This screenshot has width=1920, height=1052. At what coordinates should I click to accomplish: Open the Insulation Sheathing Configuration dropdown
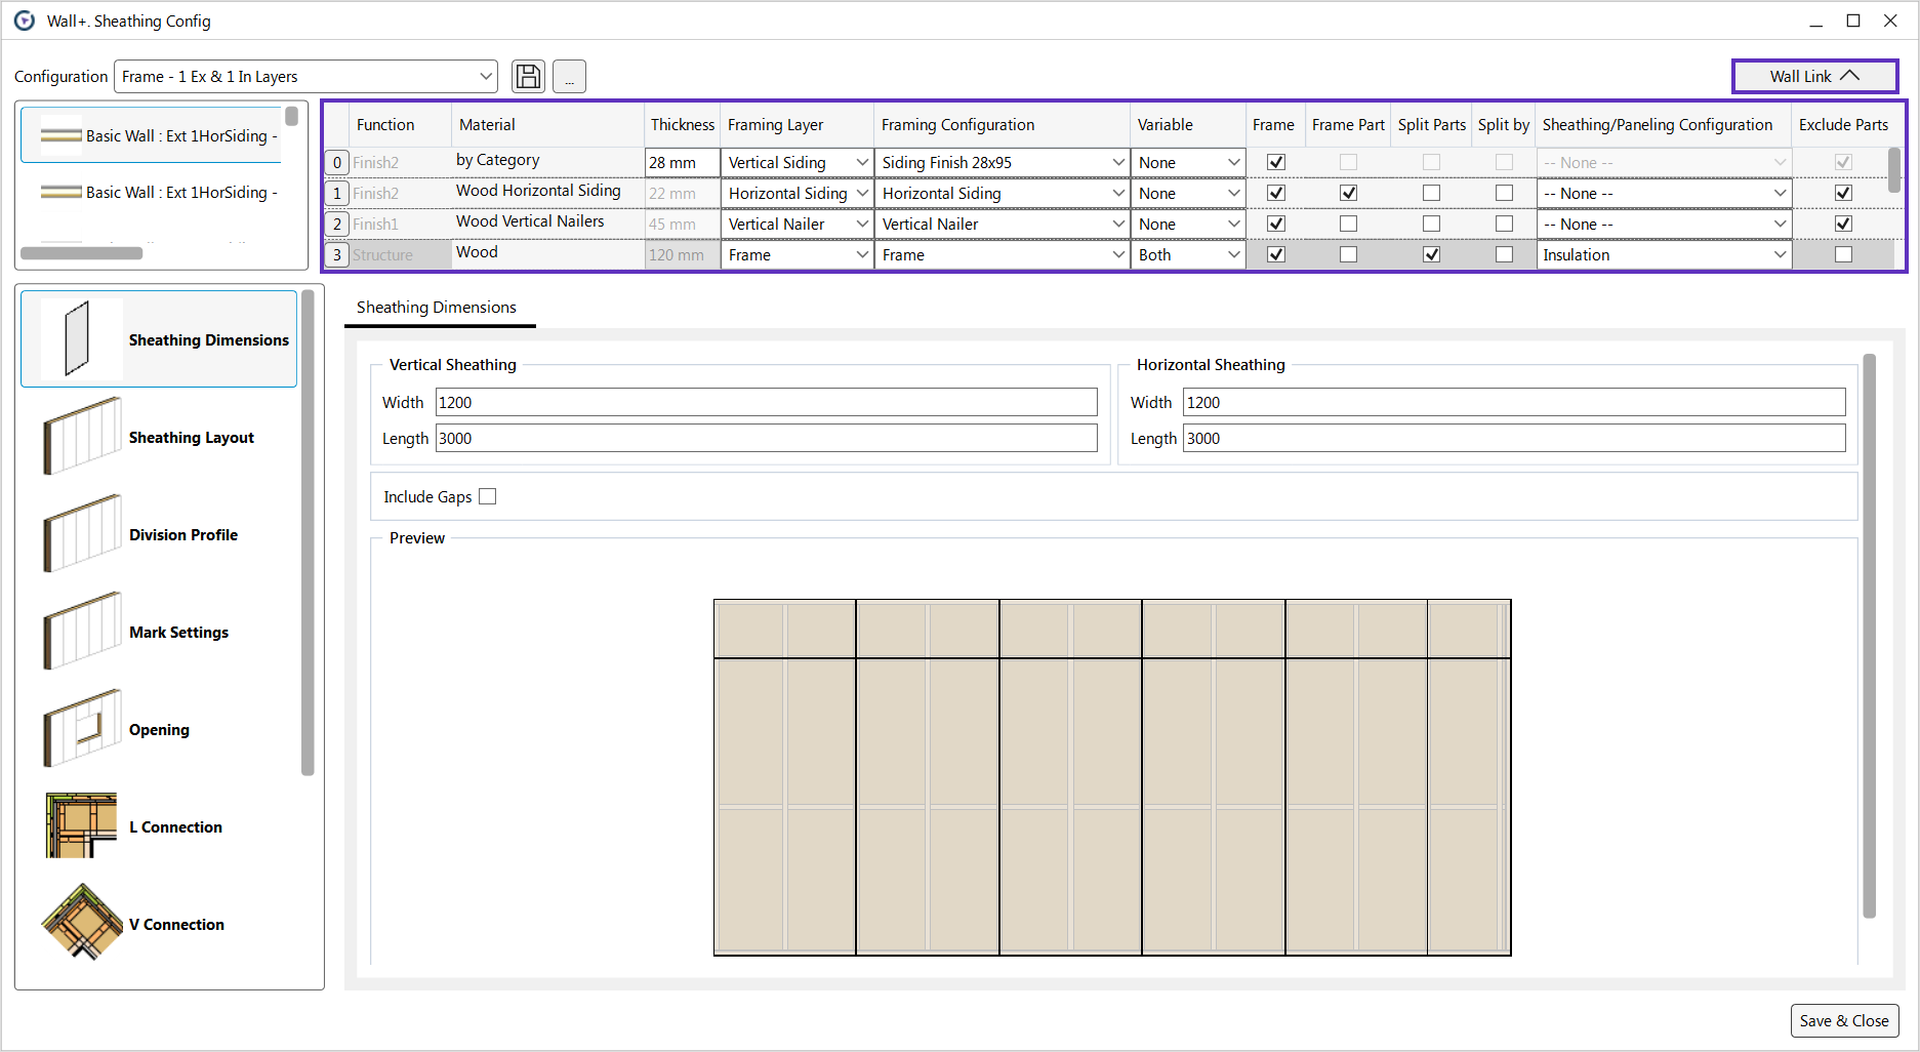(x=1779, y=254)
